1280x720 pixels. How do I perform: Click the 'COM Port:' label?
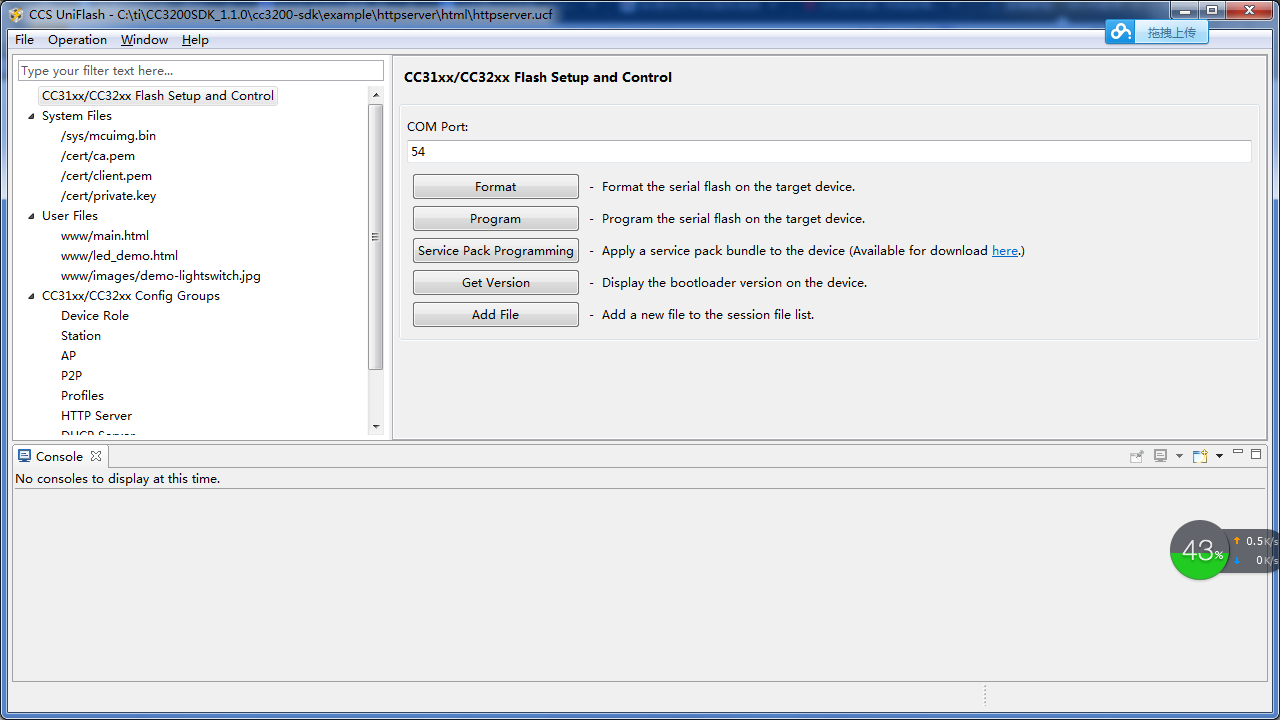point(438,127)
